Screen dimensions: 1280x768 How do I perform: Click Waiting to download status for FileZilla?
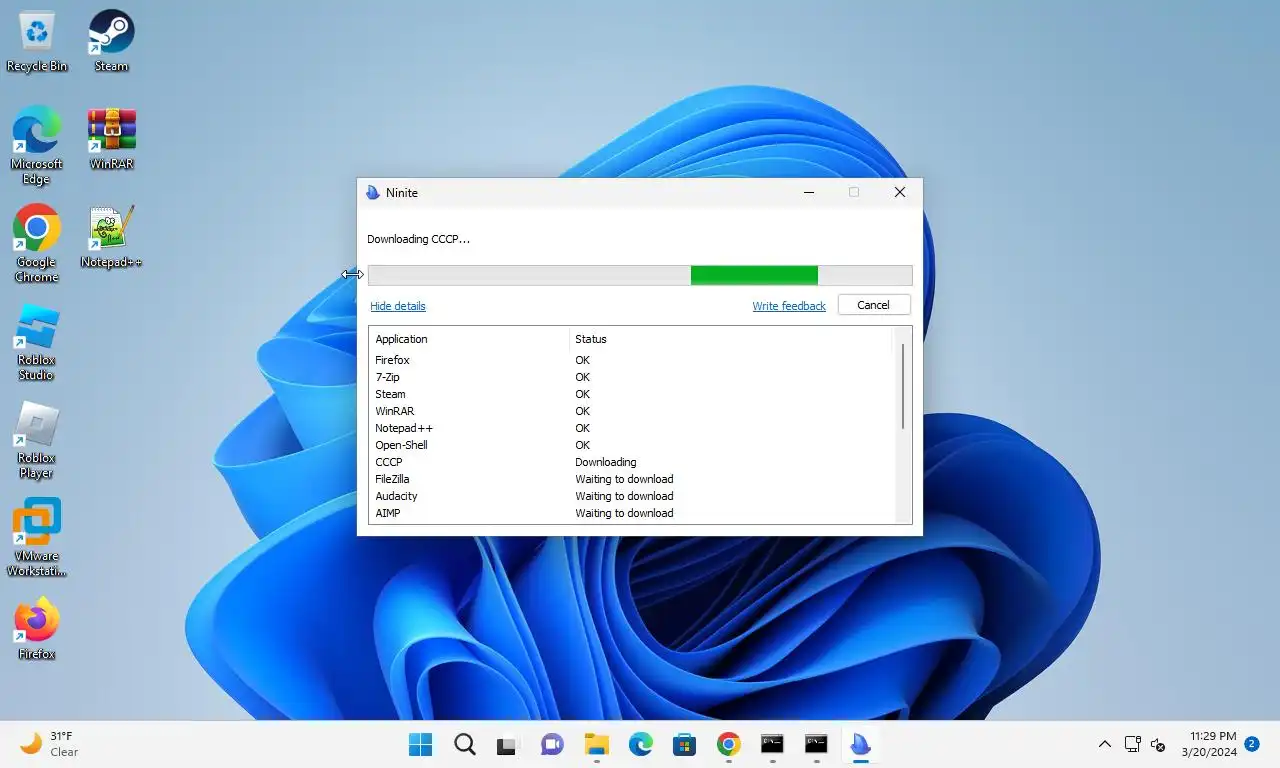[x=624, y=479]
